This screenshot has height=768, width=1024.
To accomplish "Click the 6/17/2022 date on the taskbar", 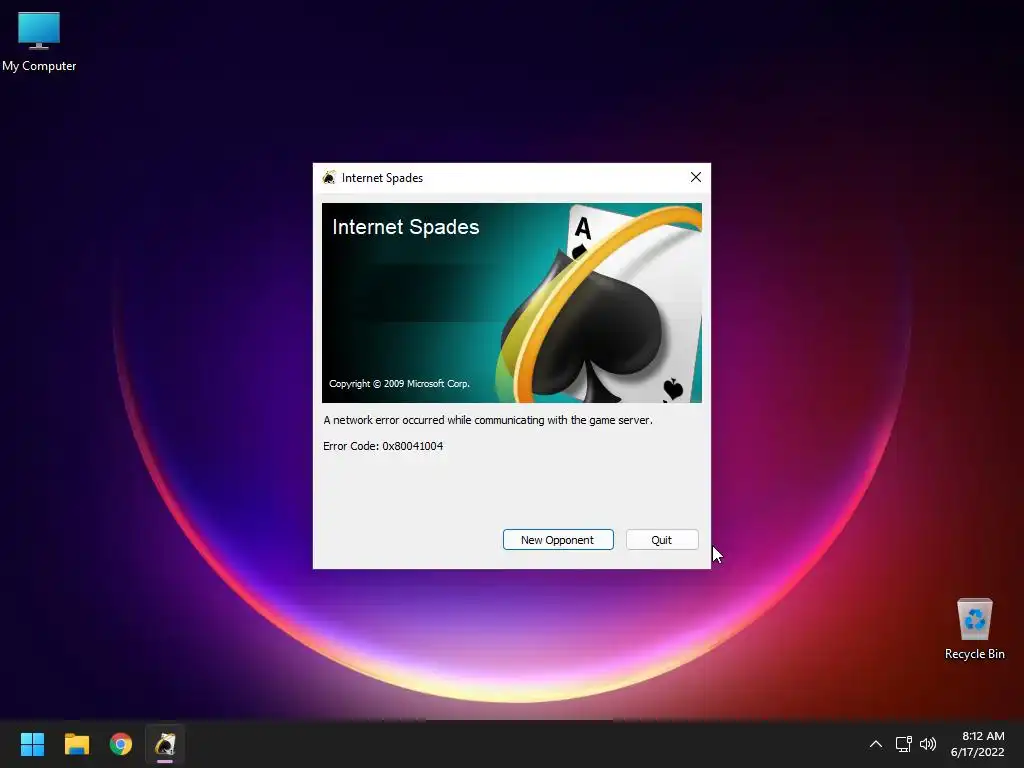I will pos(977,752).
